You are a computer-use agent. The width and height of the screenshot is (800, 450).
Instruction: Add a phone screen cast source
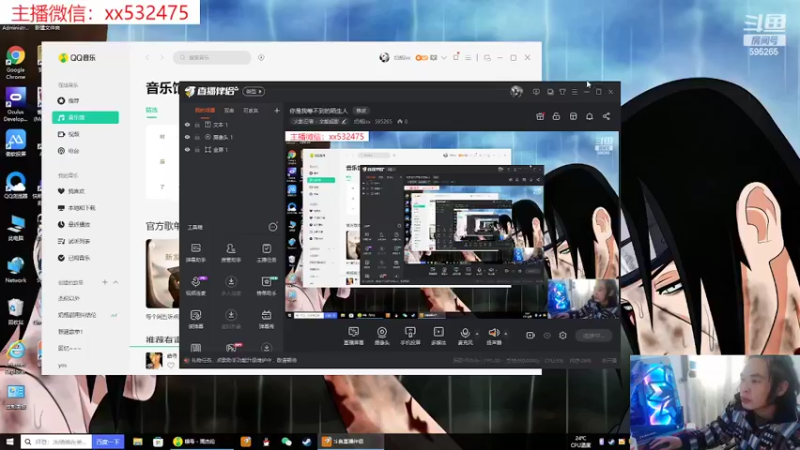tap(410, 336)
